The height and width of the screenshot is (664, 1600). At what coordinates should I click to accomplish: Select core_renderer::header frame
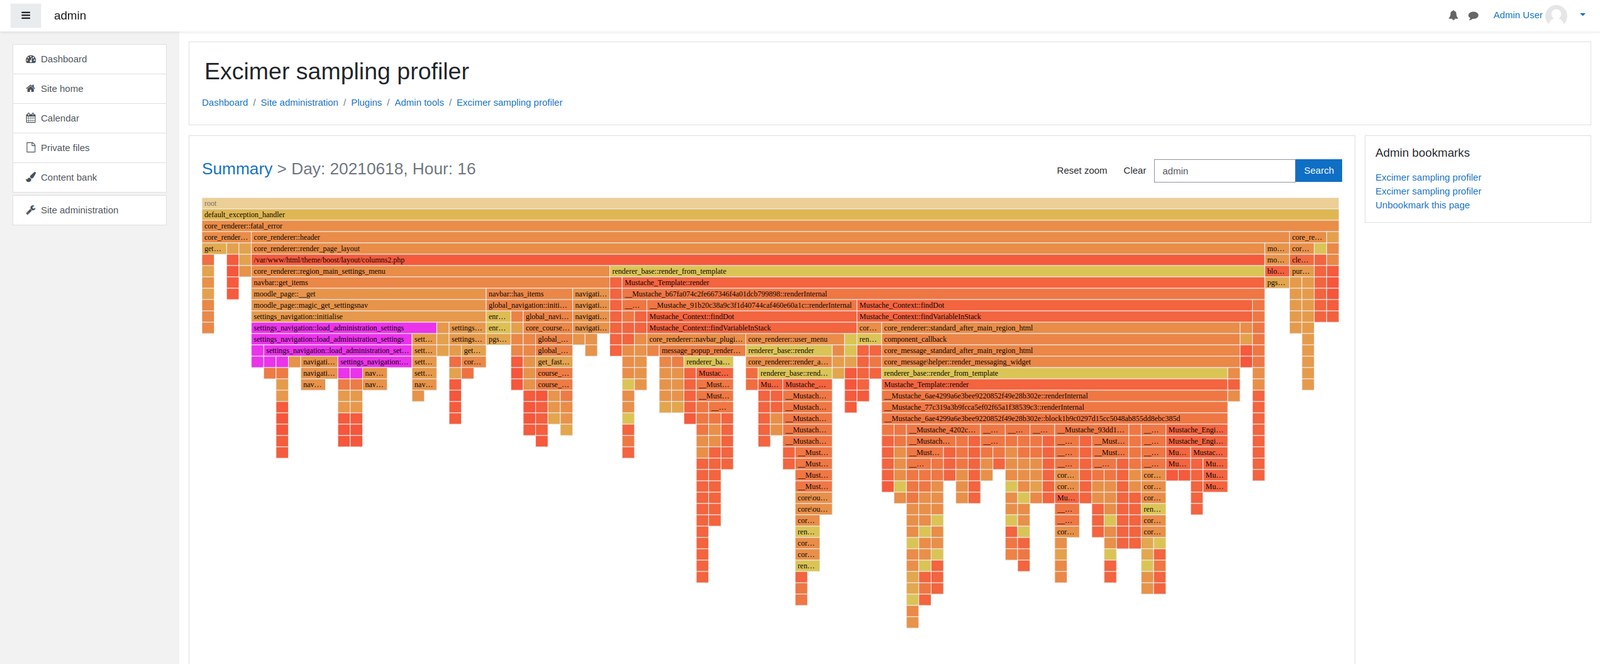770,237
